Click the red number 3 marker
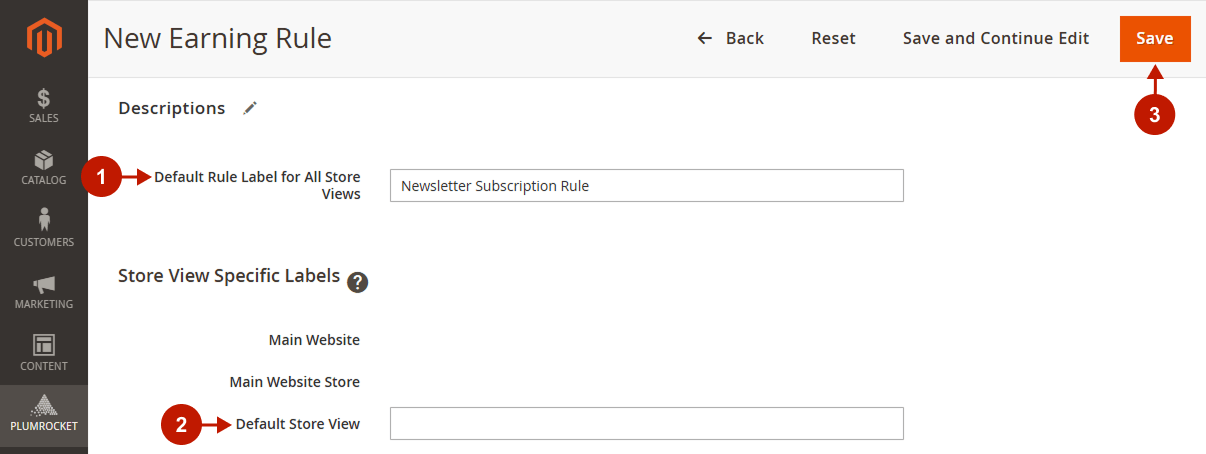This screenshot has width=1206, height=454. (x=1154, y=115)
